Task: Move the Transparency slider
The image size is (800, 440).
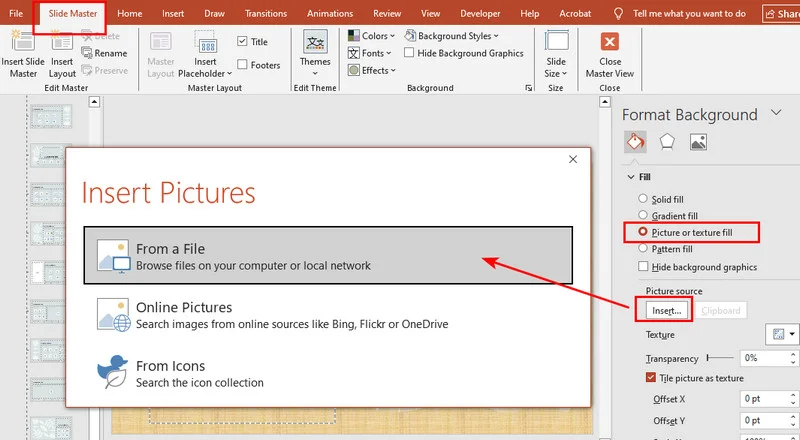Action: pyautogui.click(x=709, y=358)
